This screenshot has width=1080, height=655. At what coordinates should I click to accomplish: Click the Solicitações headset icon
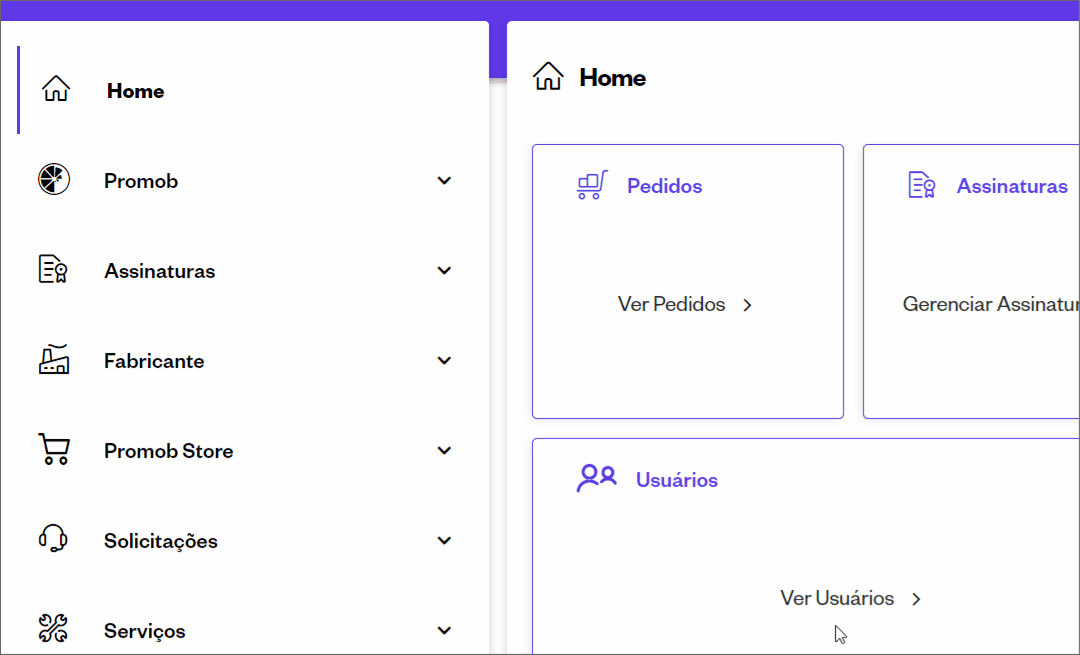coord(53,539)
